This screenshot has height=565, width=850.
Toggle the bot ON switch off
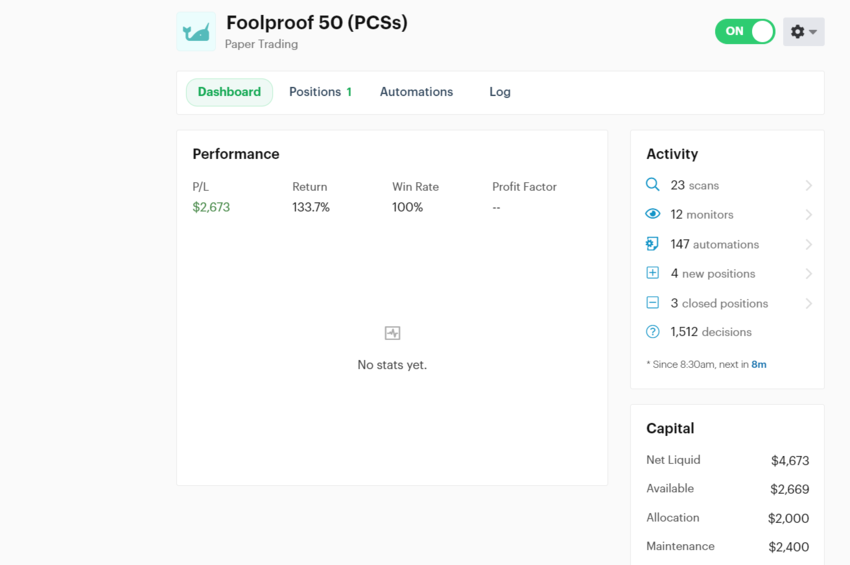tap(745, 32)
